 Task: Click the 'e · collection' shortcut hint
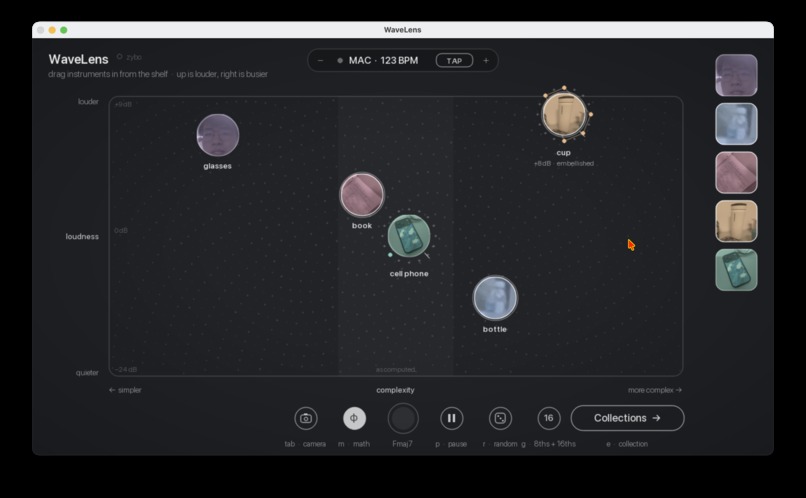(x=627, y=444)
